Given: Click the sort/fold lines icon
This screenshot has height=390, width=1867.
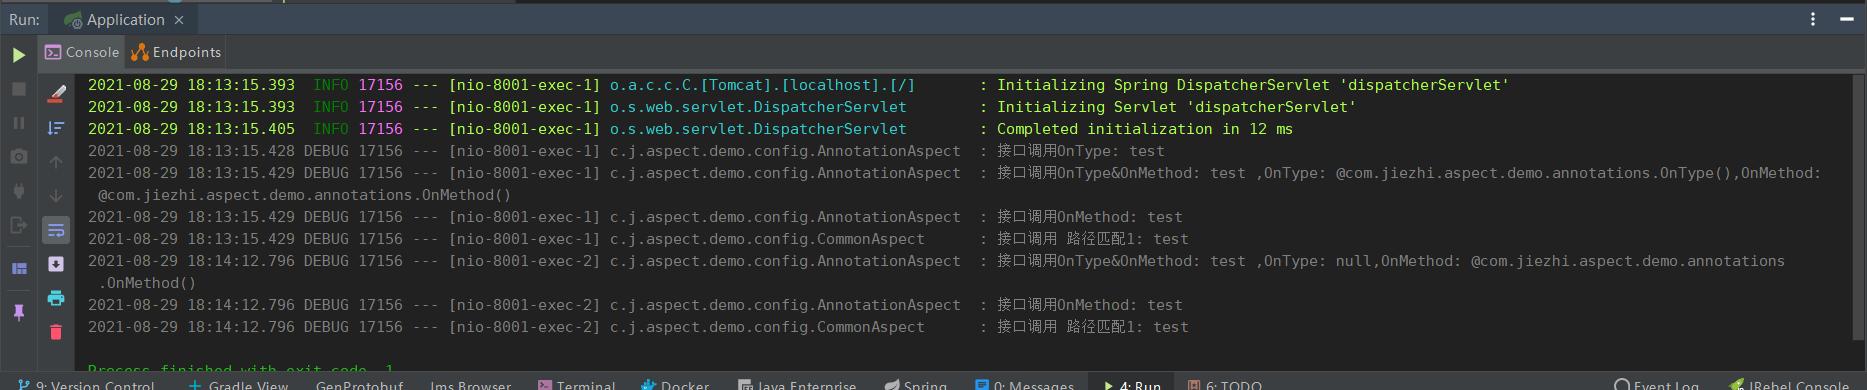Looking at the screenshot, I should [56, 128].
